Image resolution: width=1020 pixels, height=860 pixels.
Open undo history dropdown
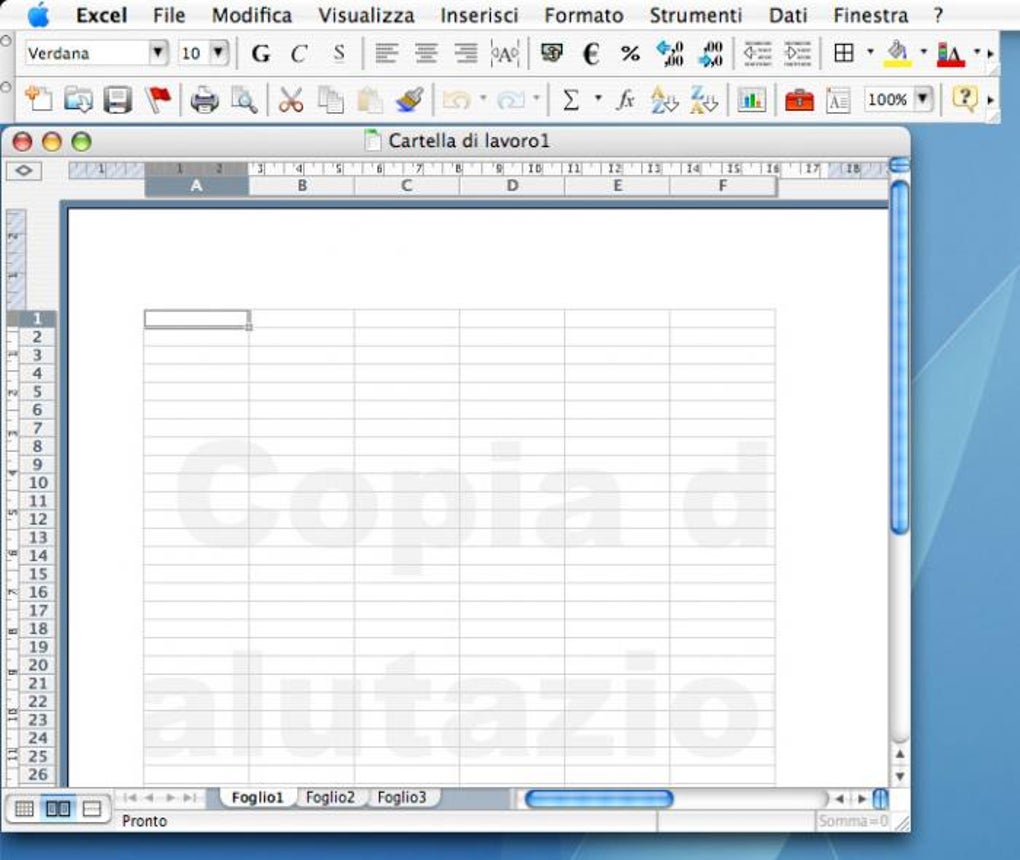coord(483,99)
